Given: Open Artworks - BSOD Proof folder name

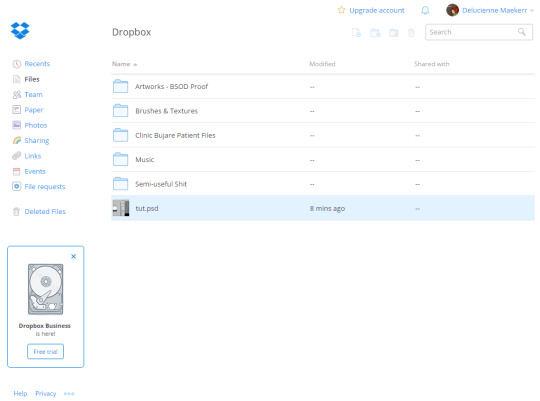Looking at the screenshot, I should pyautogui.click(x=172, y=86).
